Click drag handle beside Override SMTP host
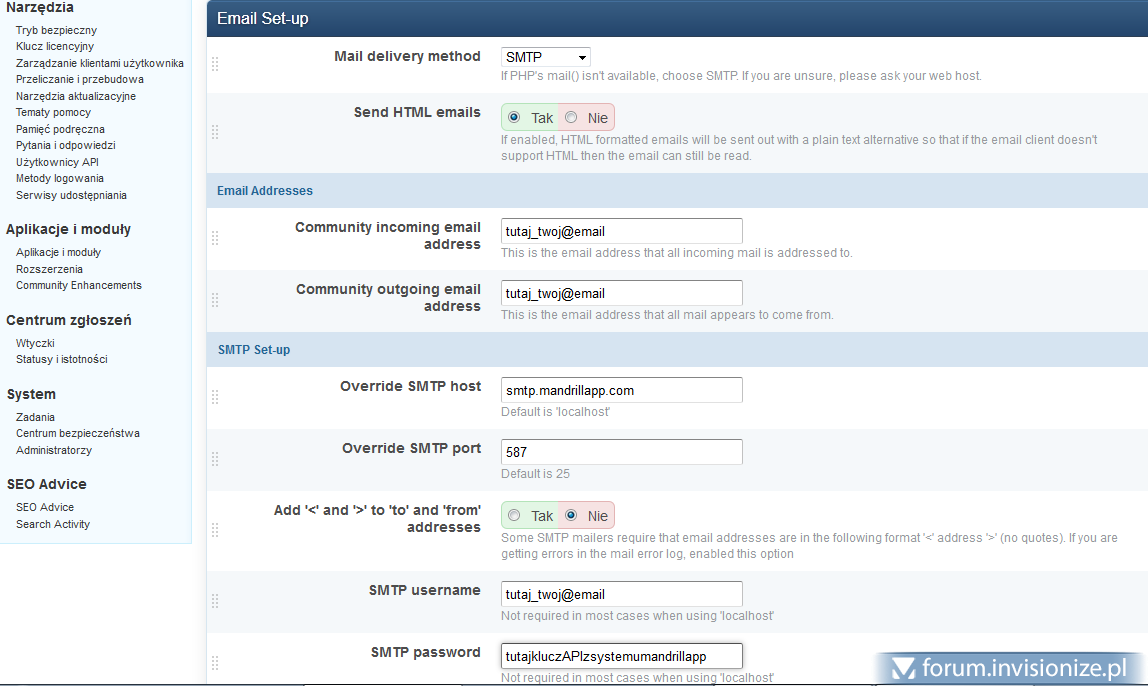 coord(214,397)
